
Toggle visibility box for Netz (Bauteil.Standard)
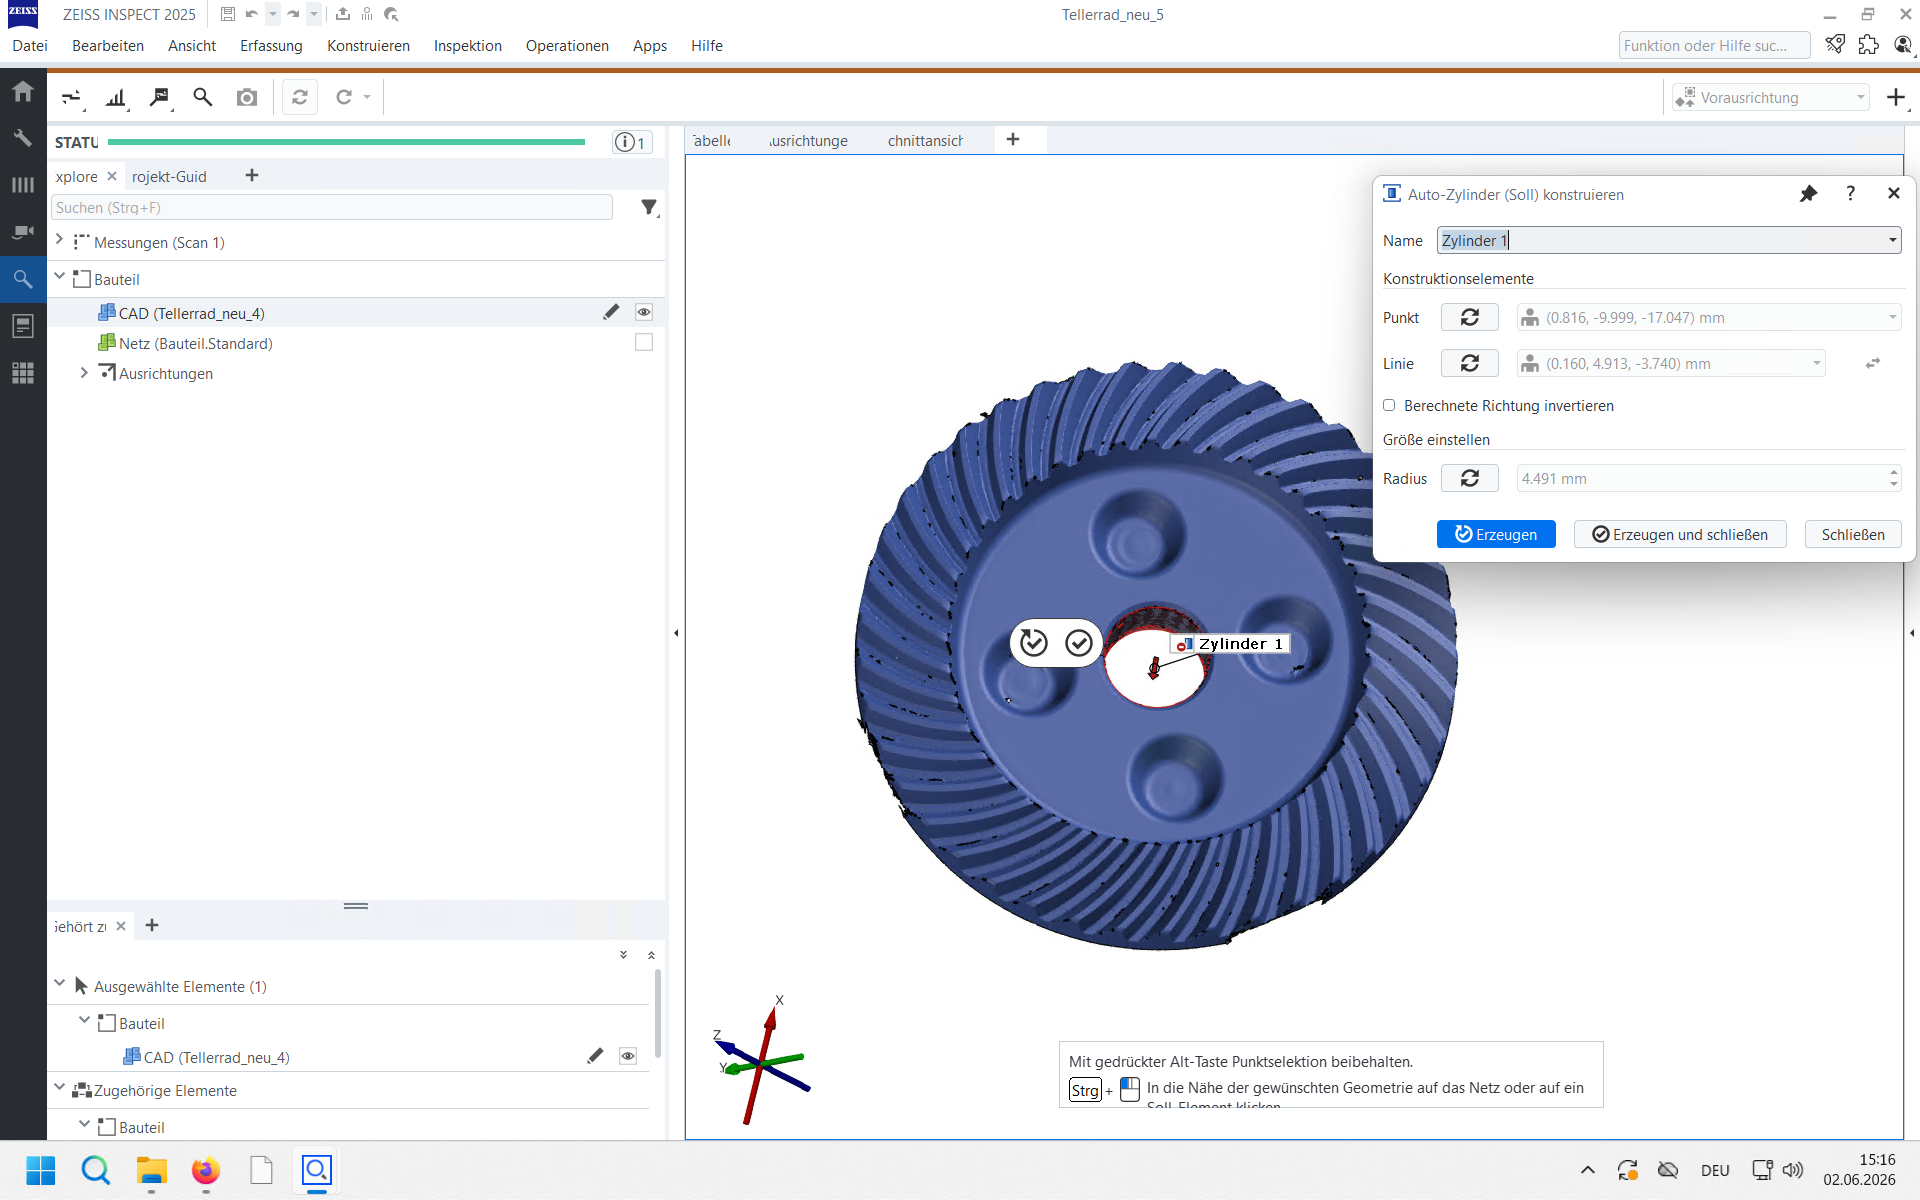(644, 343)
